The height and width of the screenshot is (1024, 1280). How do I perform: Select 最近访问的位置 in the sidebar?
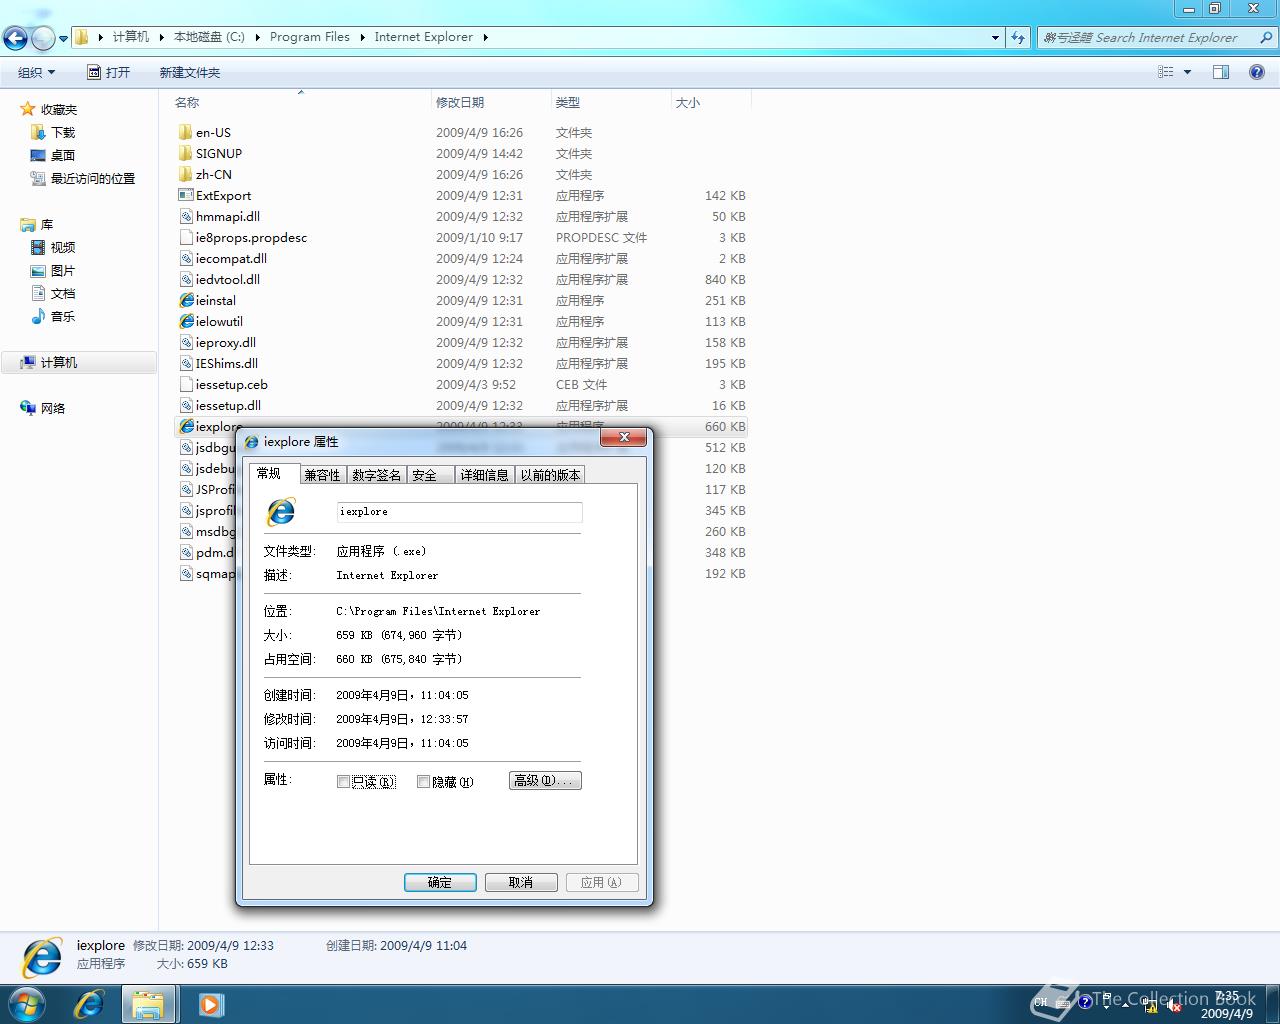click(92, 178)
